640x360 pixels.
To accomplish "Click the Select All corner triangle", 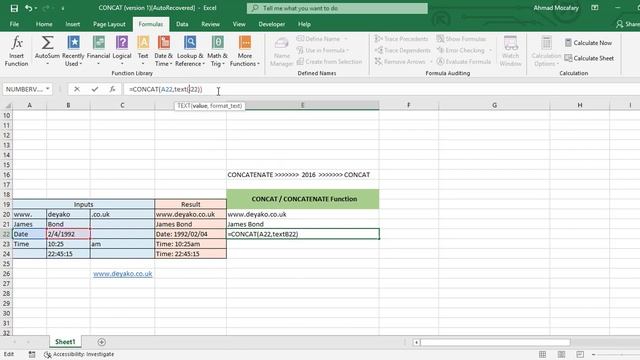I will tap(8, 105).
